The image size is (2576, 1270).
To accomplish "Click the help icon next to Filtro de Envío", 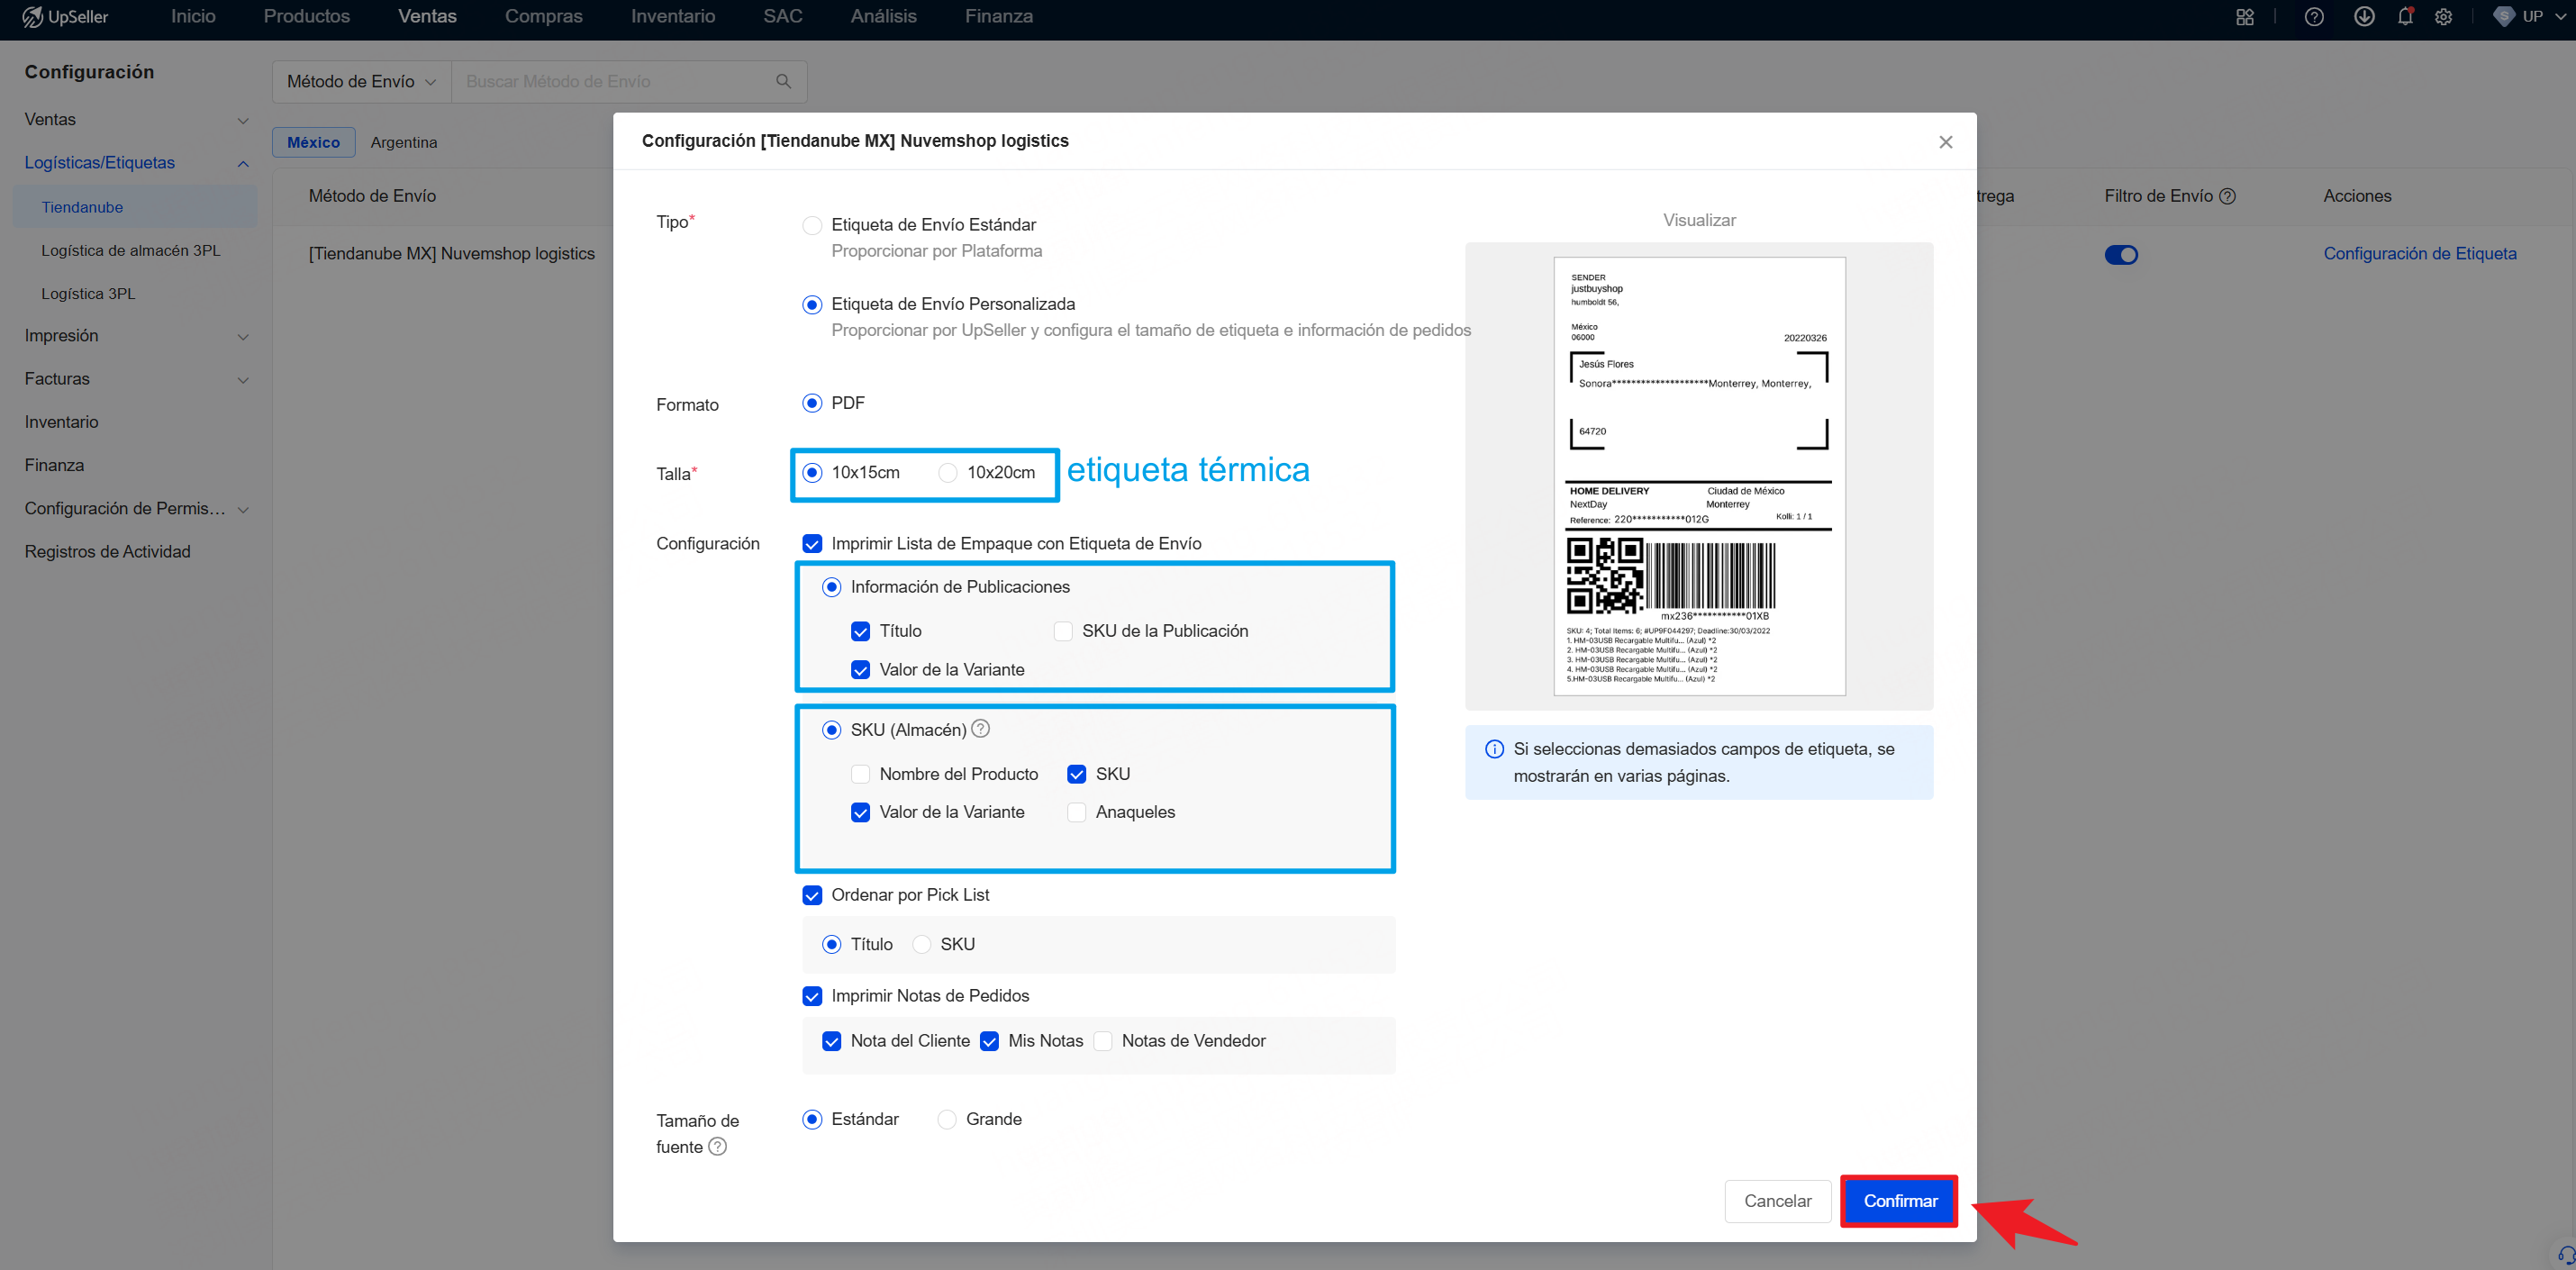I will [2227, 197].
